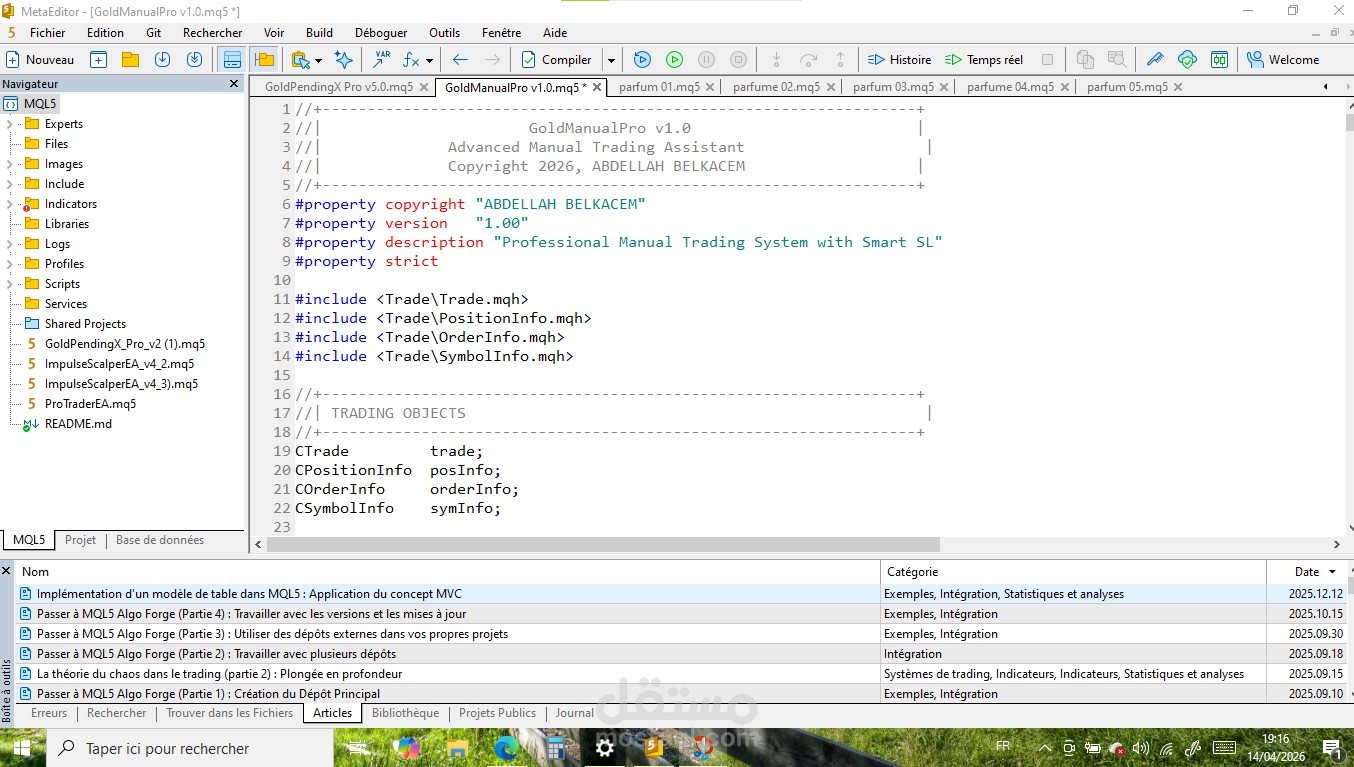Toggle the toolbox panel view icon

(x=232, y=60)
